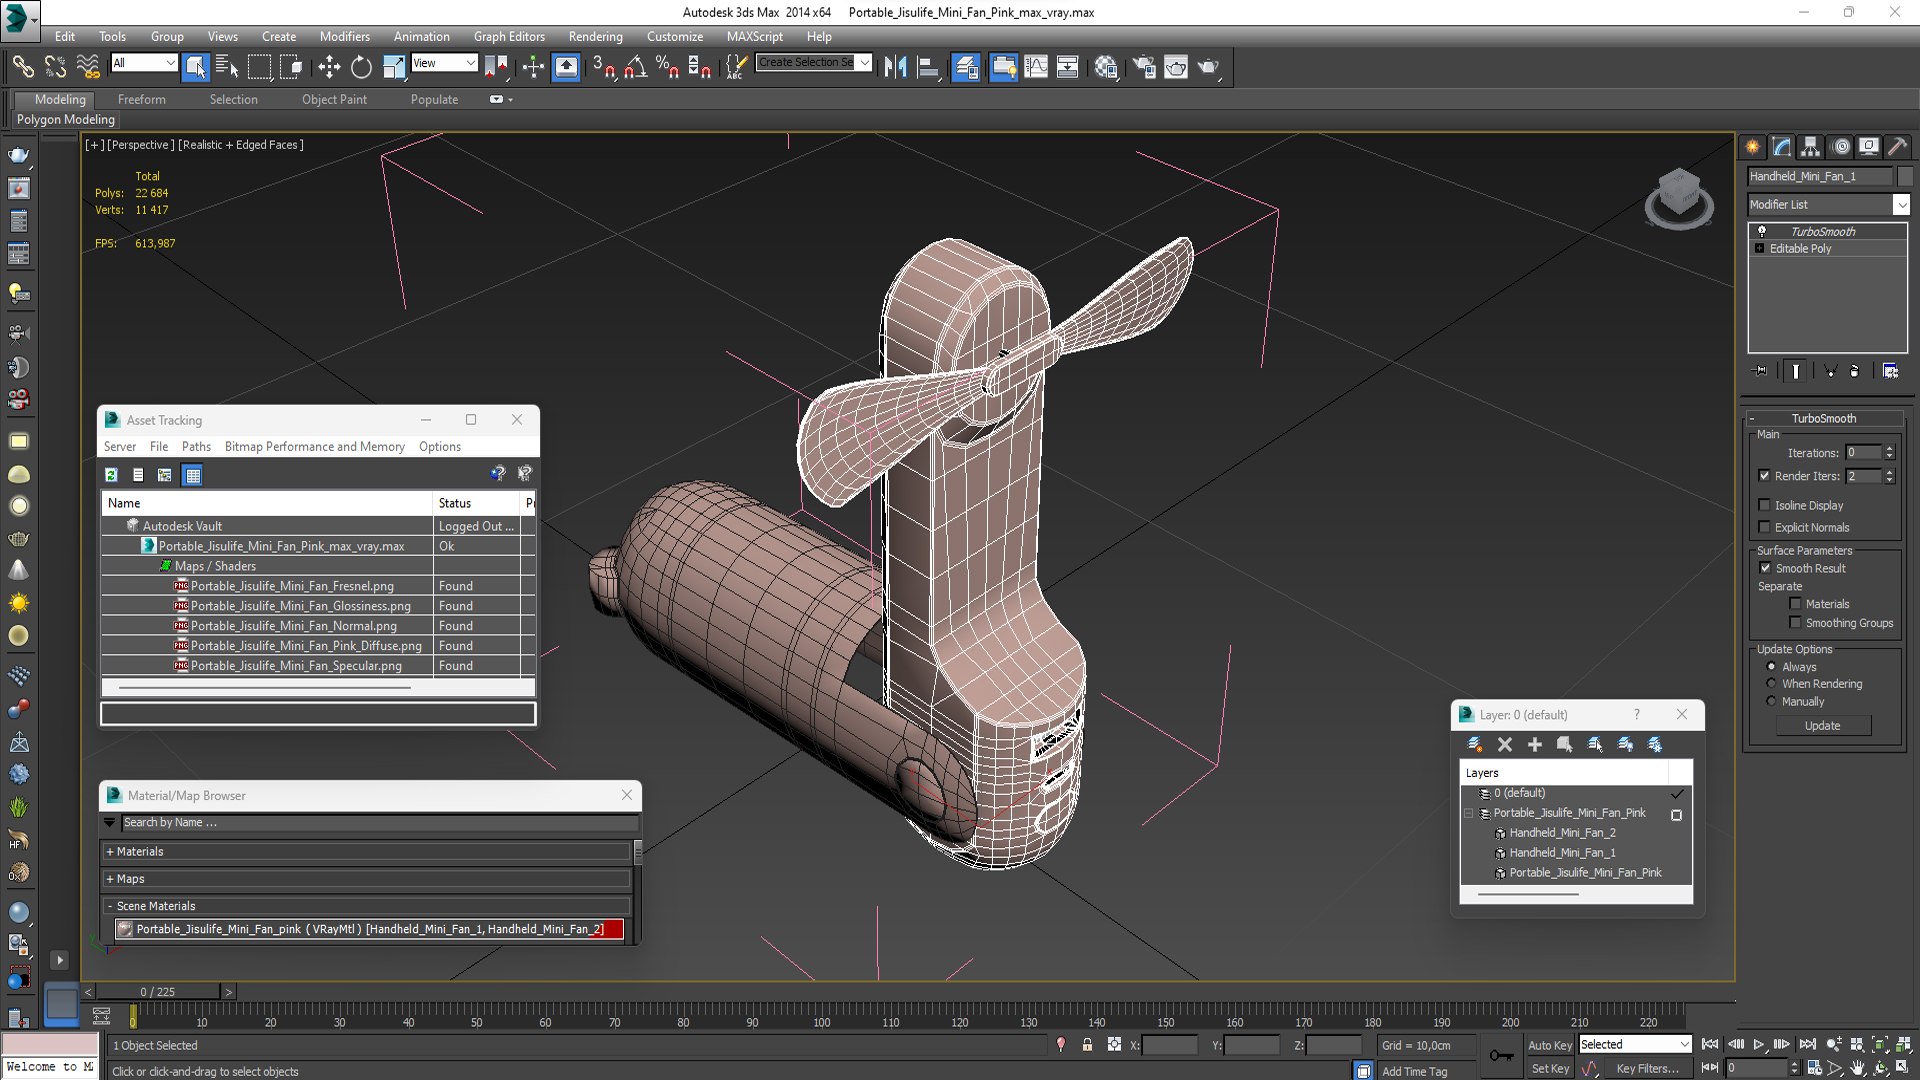Open the Rendering menu

coord(595,36)
